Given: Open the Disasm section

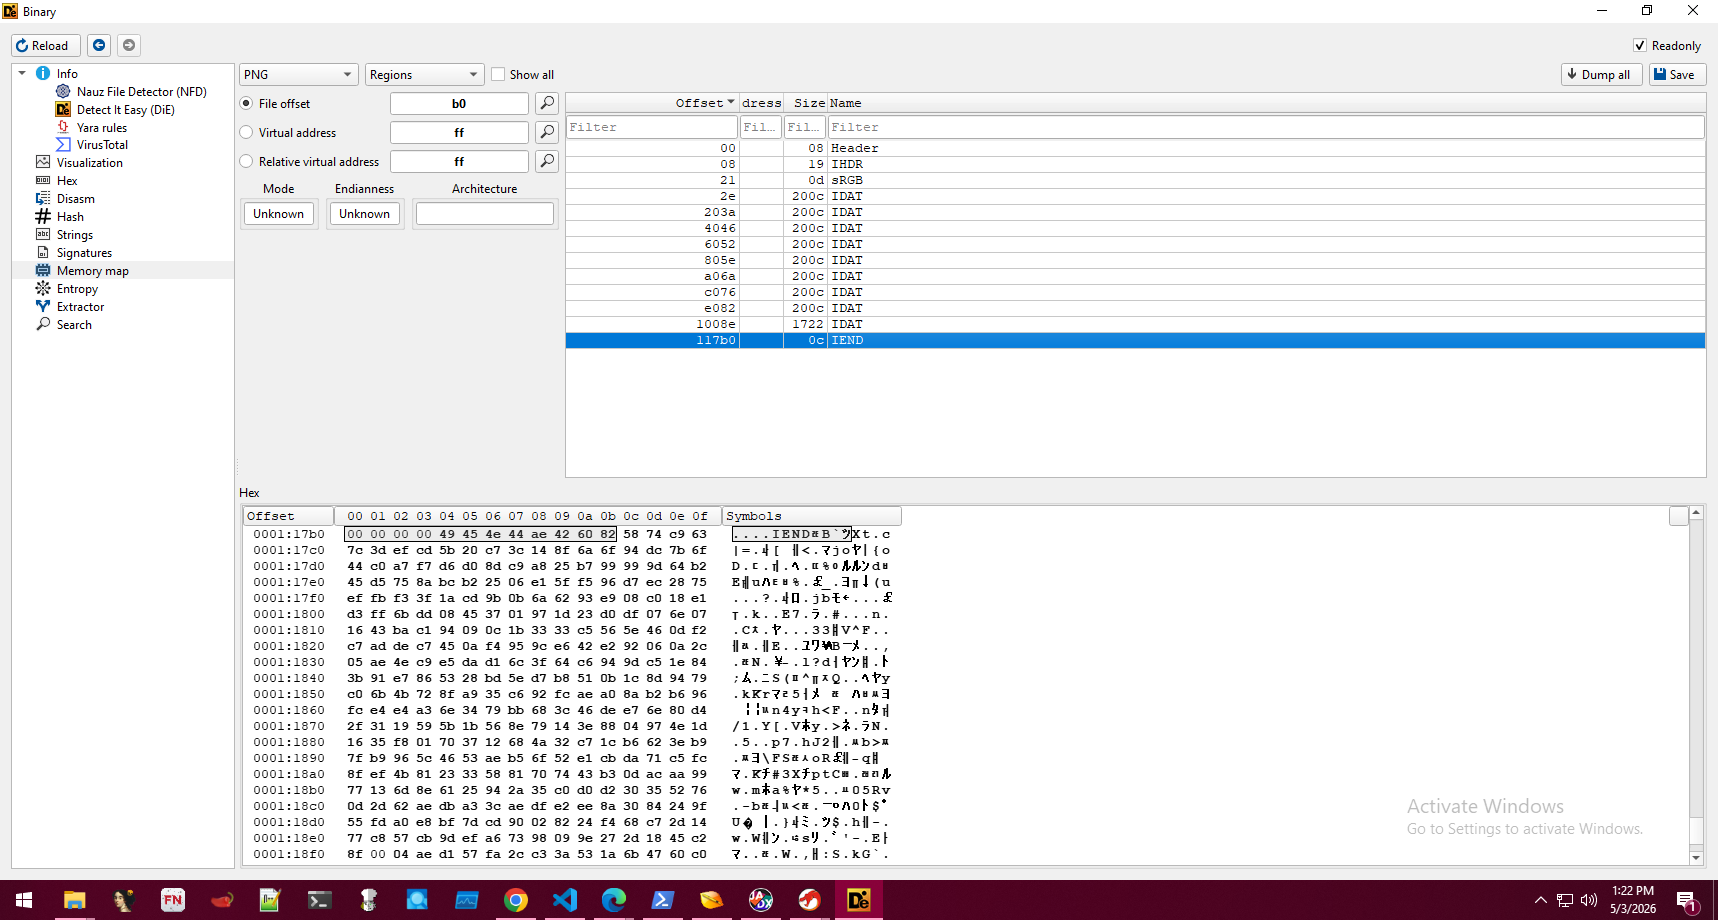Looking at the screenshot, I should point(75,199).
